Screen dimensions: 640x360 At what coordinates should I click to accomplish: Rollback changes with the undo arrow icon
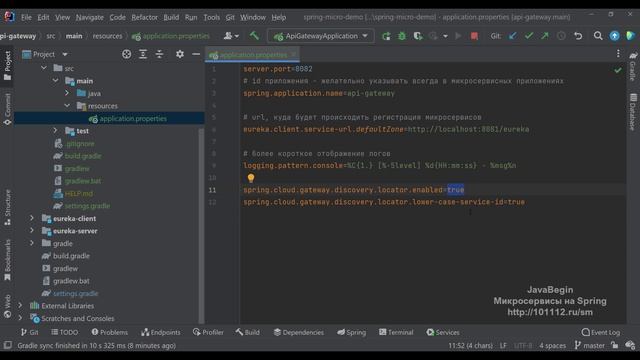[578, 36]
